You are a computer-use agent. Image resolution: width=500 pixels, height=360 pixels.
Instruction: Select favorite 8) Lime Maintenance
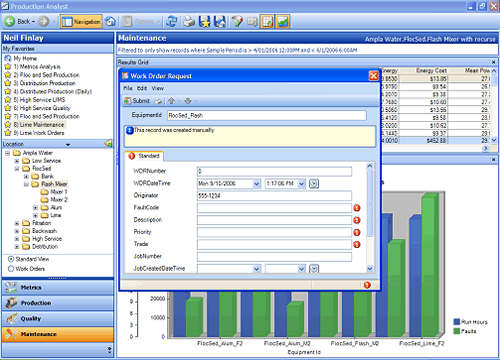tap(39, 125)
